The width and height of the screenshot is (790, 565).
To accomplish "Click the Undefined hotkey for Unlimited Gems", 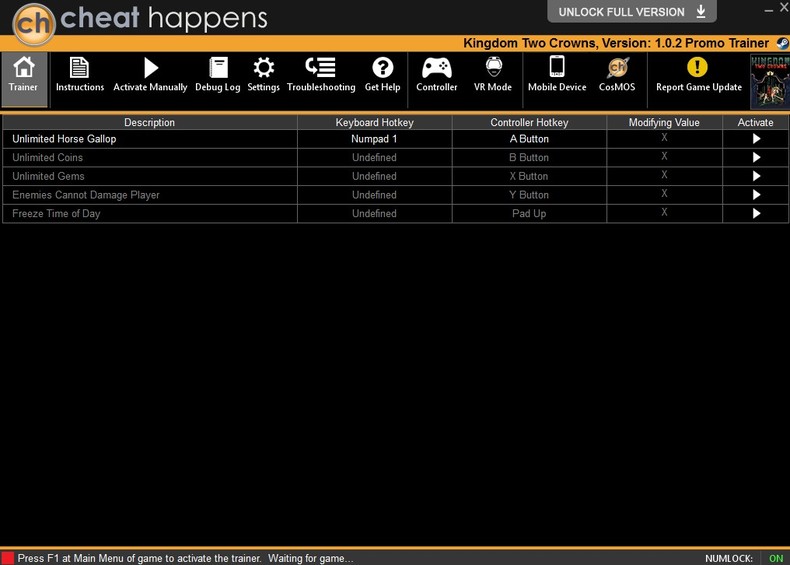I will coord(374,176).
